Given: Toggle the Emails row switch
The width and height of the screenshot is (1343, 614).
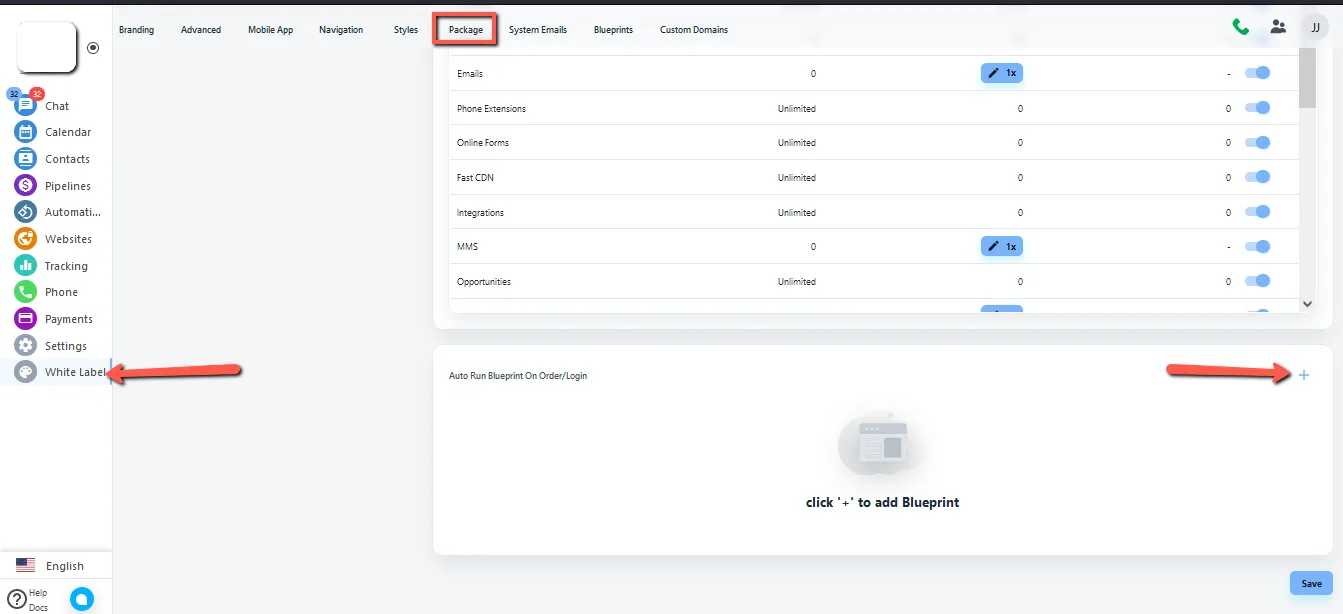Looking at the screenshot, I should tap(1257, 73).
